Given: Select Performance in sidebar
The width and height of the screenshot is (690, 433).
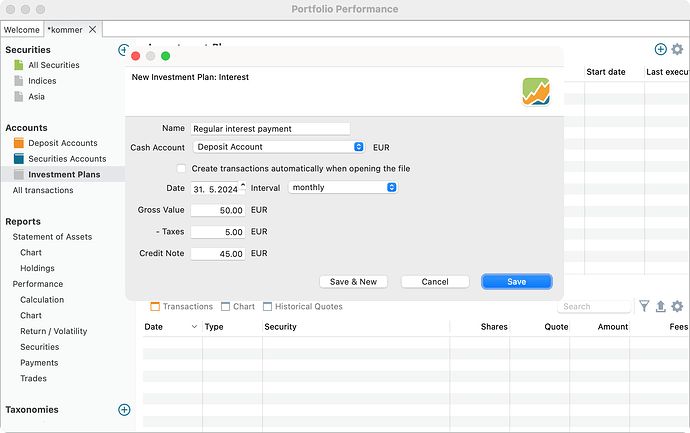Looking at the screenshot, I should coord(38,284).
